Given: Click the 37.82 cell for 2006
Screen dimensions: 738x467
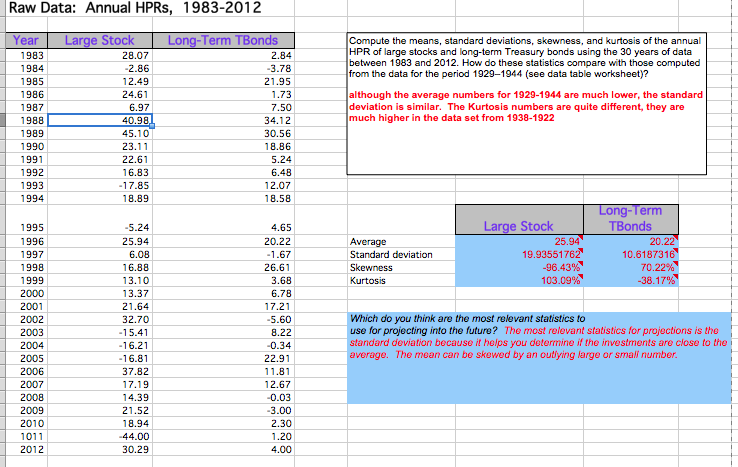Looking at the screenshot, I should coord(100,372).
